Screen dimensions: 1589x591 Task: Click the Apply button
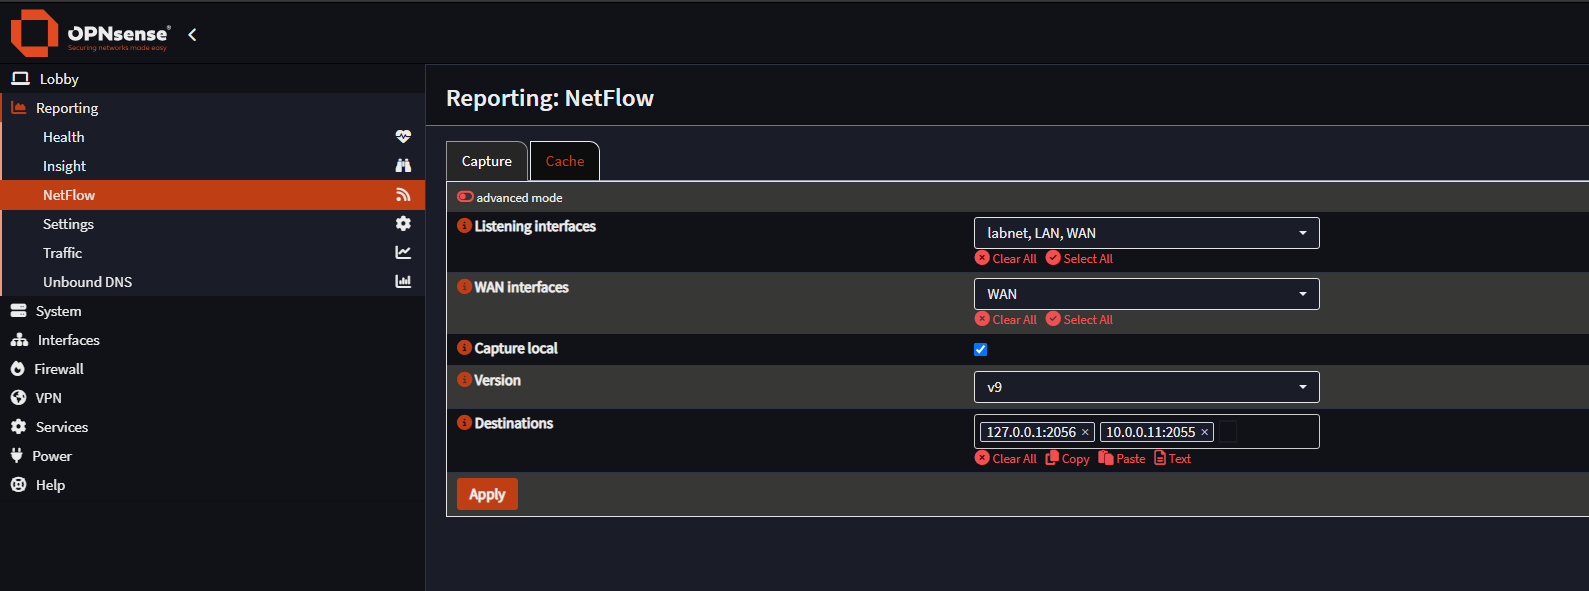coord(487,493)
